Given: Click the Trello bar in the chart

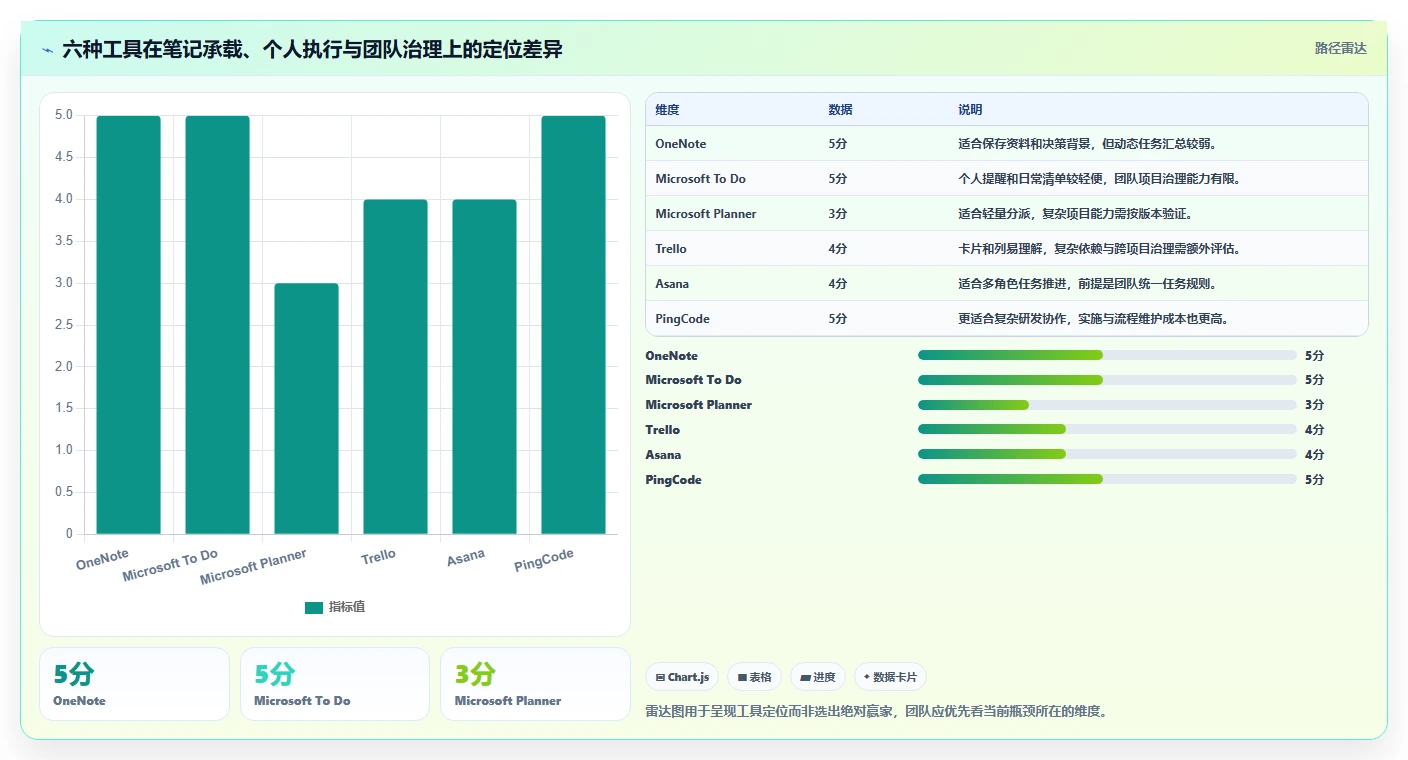Looking at the screenshot, I should pos(396,367).
